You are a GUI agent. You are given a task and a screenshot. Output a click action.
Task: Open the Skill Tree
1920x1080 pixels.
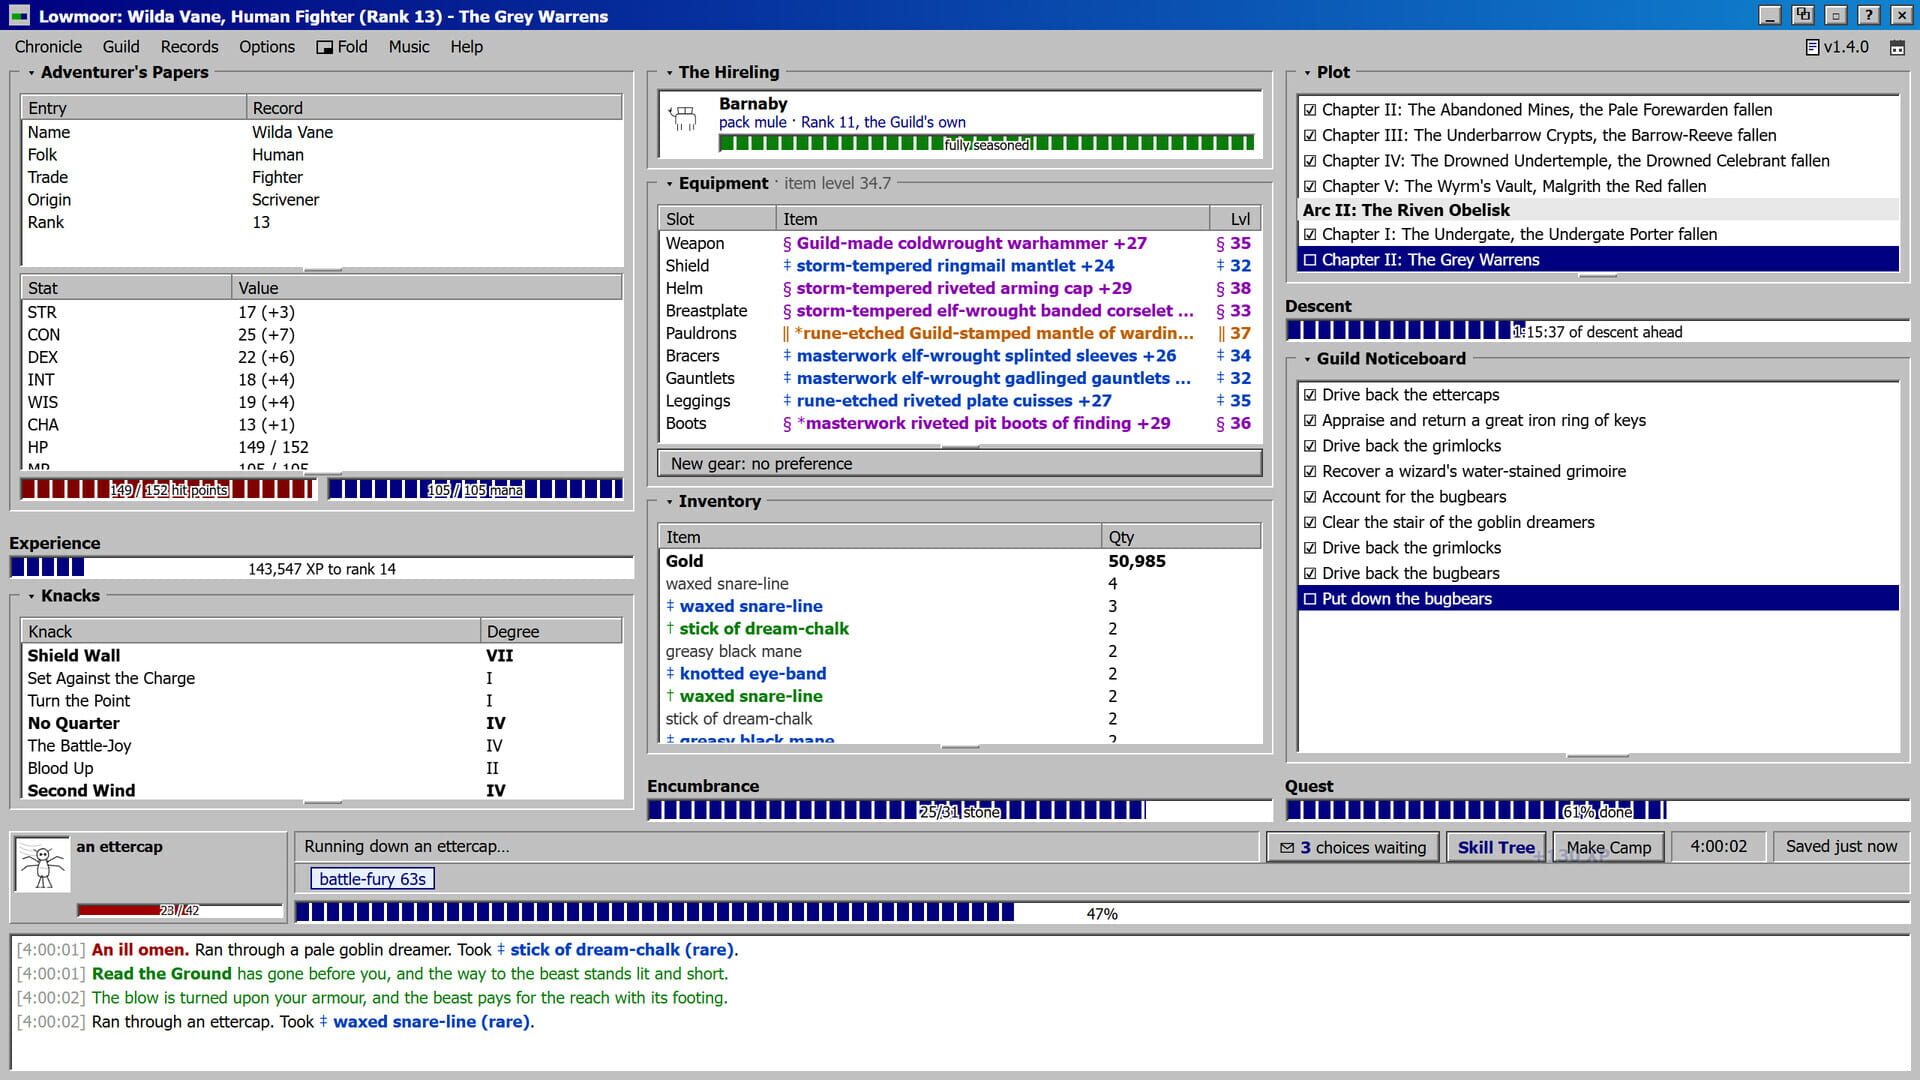(1496, 848)
